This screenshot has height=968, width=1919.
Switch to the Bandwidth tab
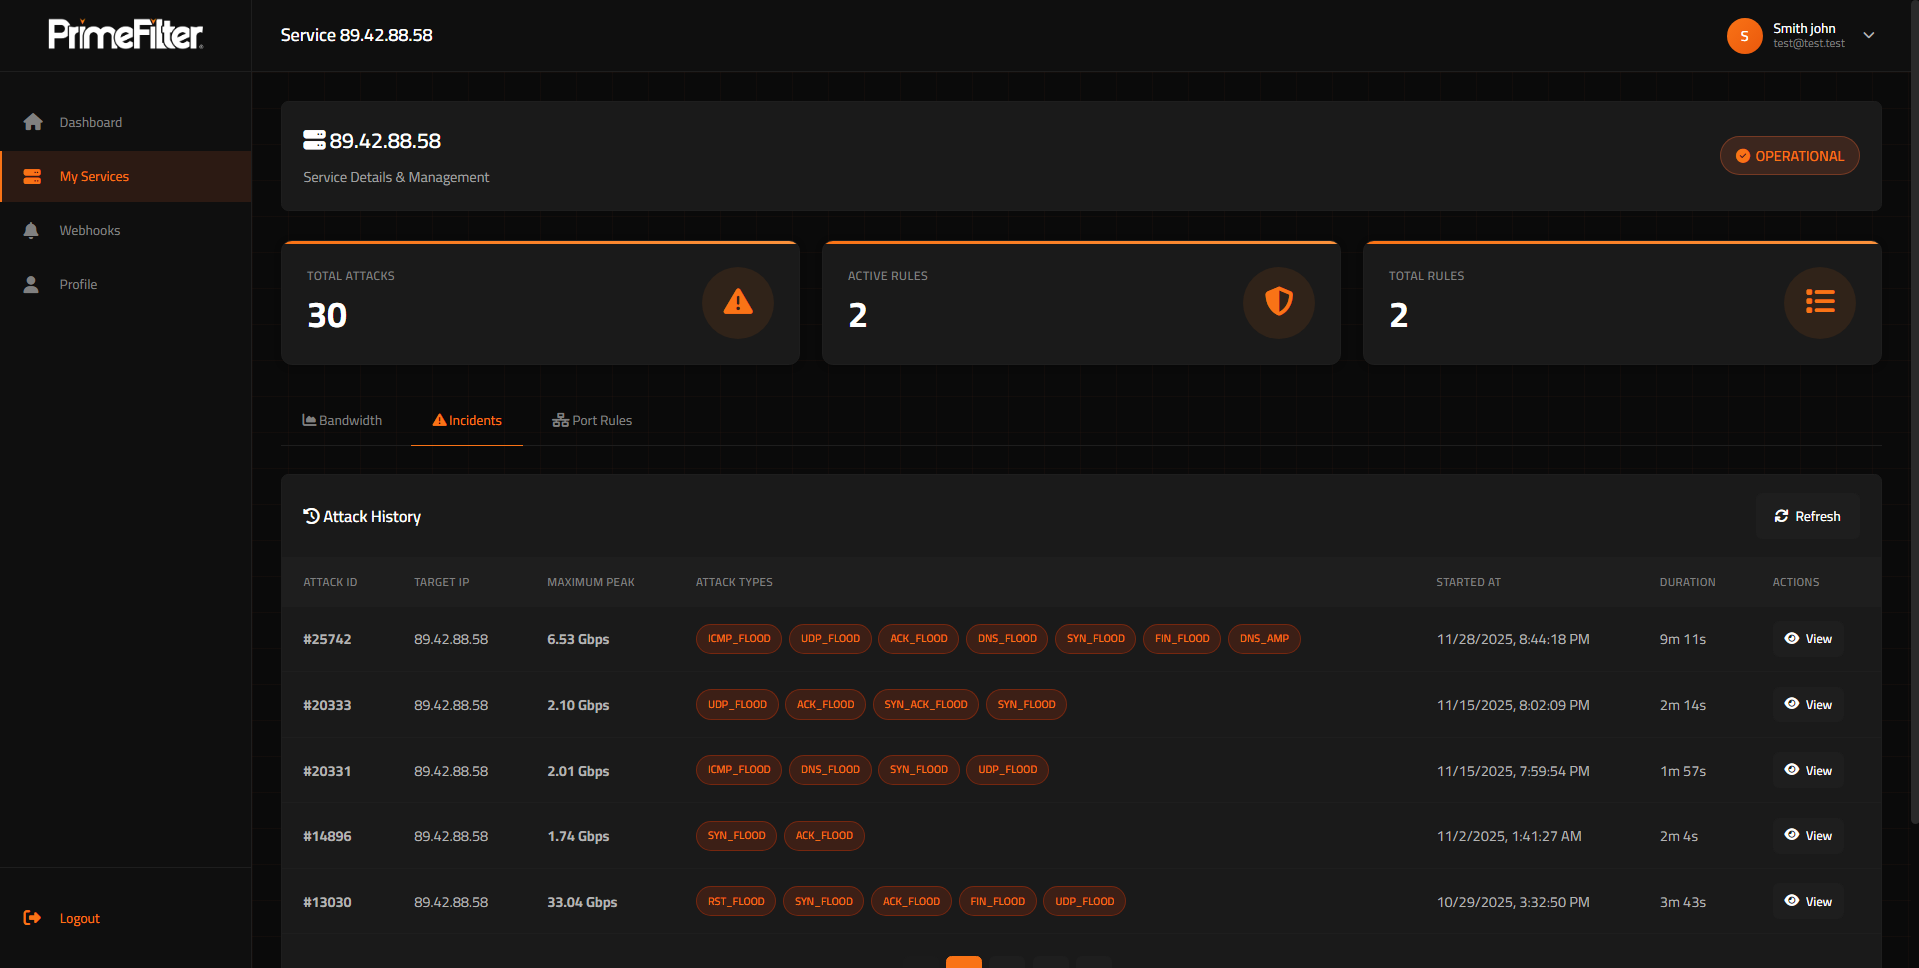click(x=341, y=420)
